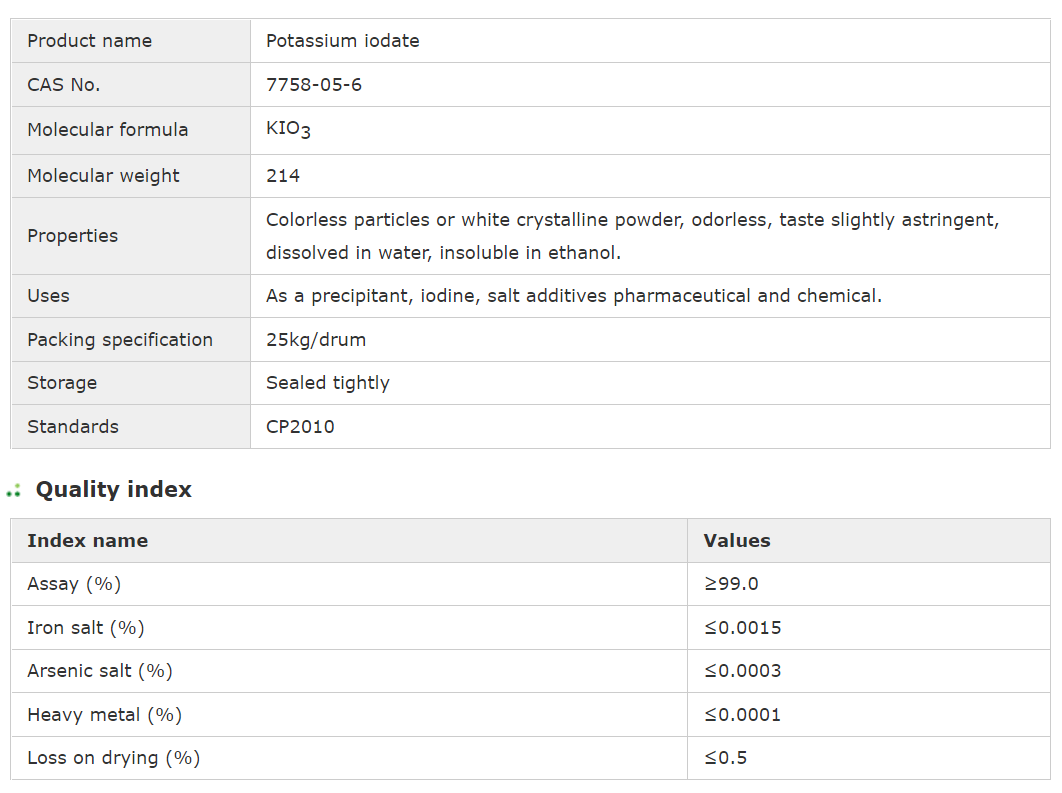Select the CAS number 7758-05-6
Viewport: 1062px width, 793px height.
(314, 85)
